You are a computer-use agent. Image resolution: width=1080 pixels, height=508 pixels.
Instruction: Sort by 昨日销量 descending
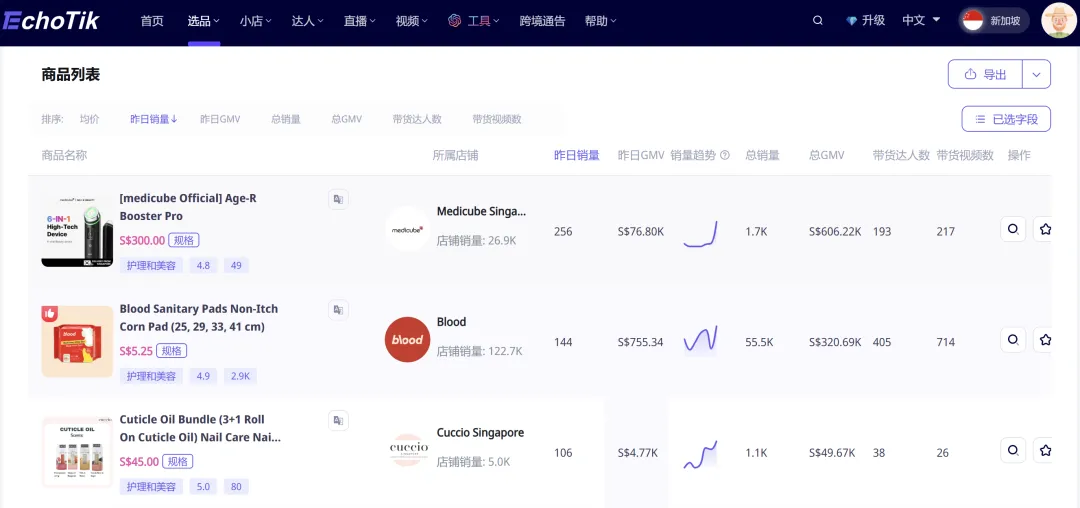pos(154,119)
